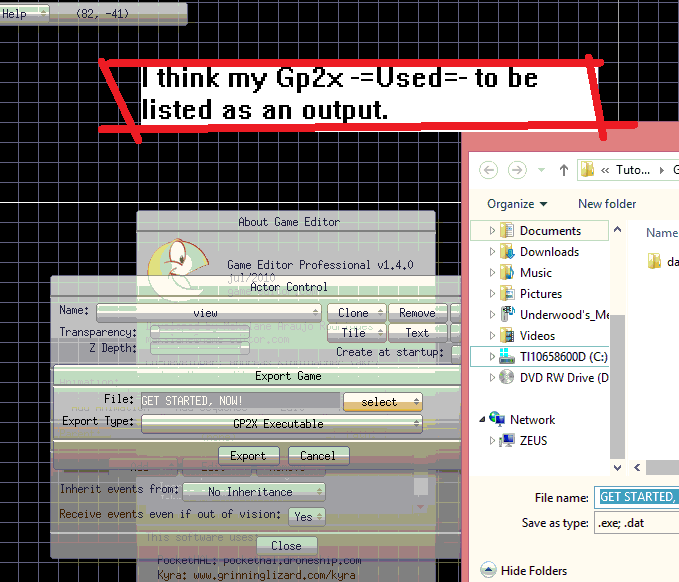Click the Documents library icon
The image size is (679, 582).
[507, 230]
